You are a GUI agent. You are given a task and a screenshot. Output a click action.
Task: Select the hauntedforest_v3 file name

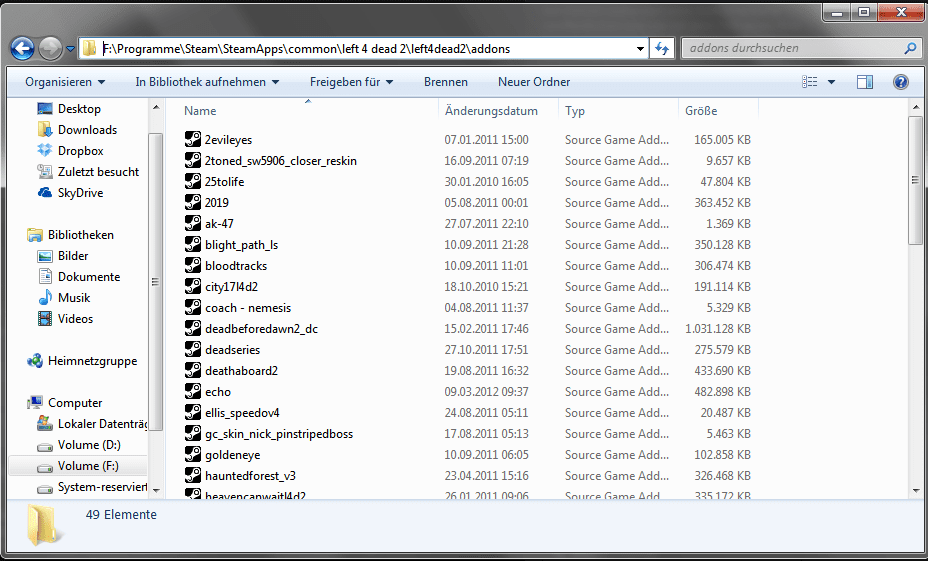click(250, 476)
